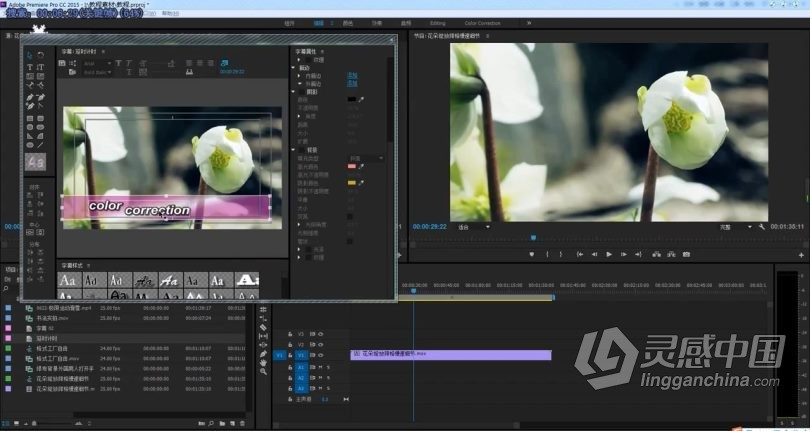Toggle A2 track targeting button
This screenshot has width=810, height=431.
pos(302,378)
